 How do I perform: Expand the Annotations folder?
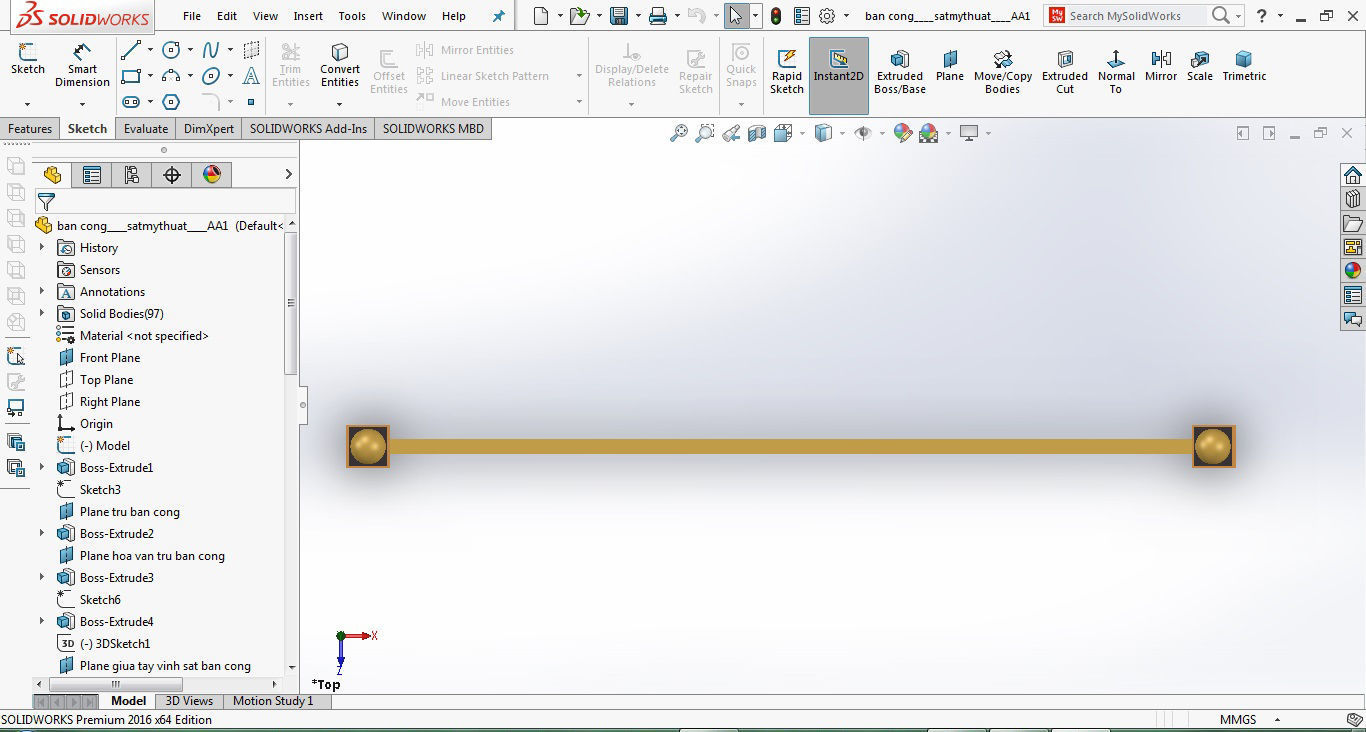click(41, 291)
